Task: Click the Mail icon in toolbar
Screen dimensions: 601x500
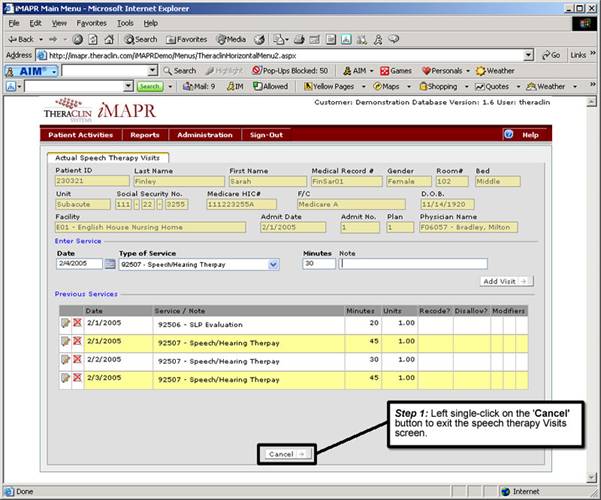Action: [x=281, y=39]
